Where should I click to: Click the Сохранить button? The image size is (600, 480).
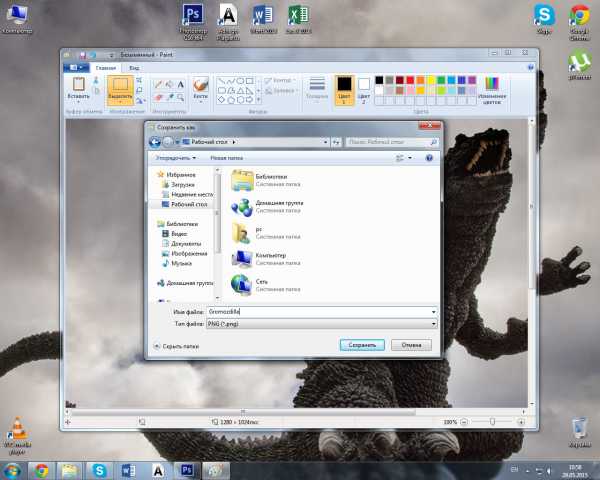(x=362, y=345)
